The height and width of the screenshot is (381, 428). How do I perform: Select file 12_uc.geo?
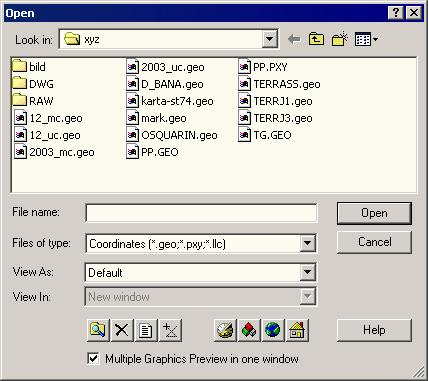(x=47, y=135)
